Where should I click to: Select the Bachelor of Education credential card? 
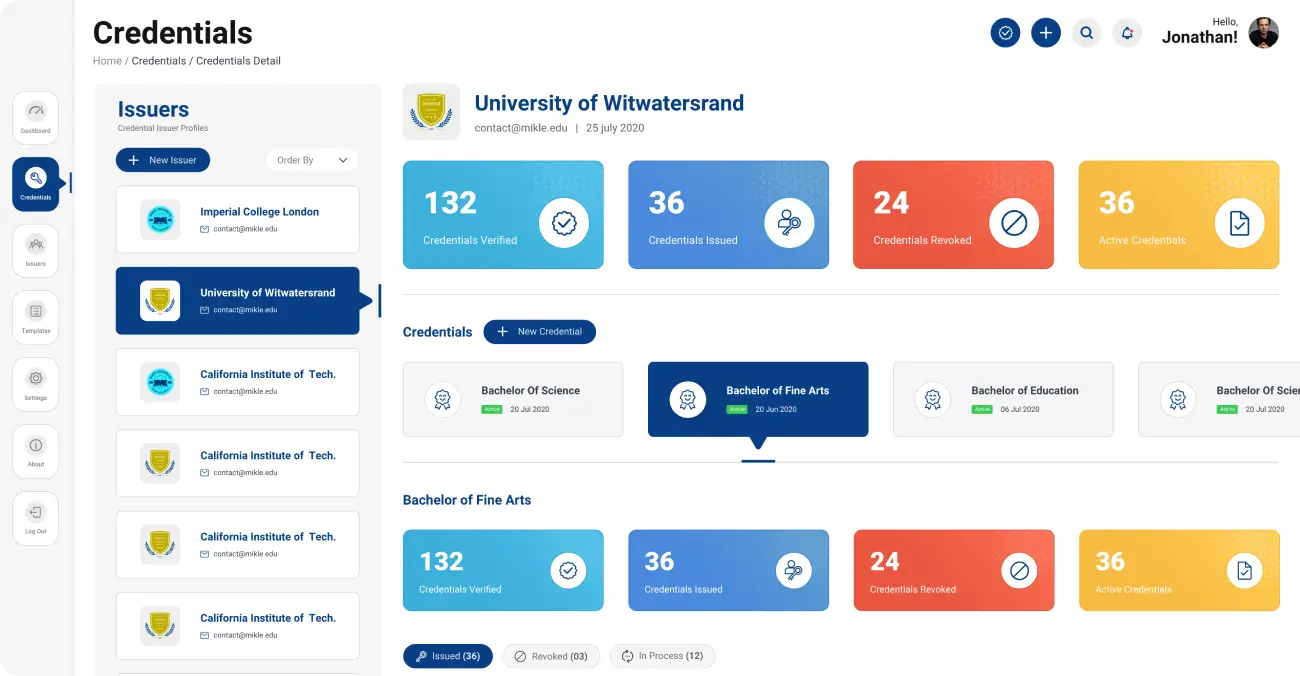[1002, 399]
